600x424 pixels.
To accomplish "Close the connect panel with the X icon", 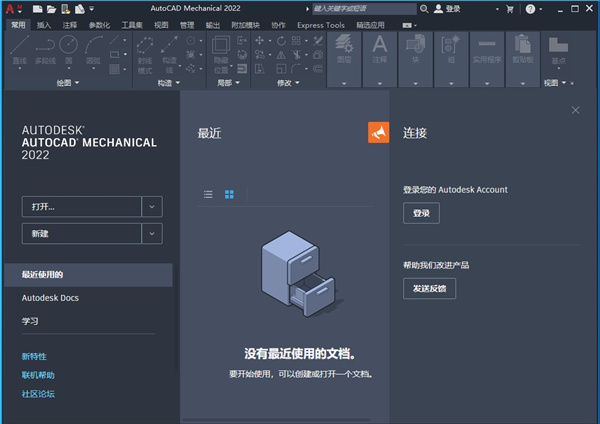I will pos(575,110).
